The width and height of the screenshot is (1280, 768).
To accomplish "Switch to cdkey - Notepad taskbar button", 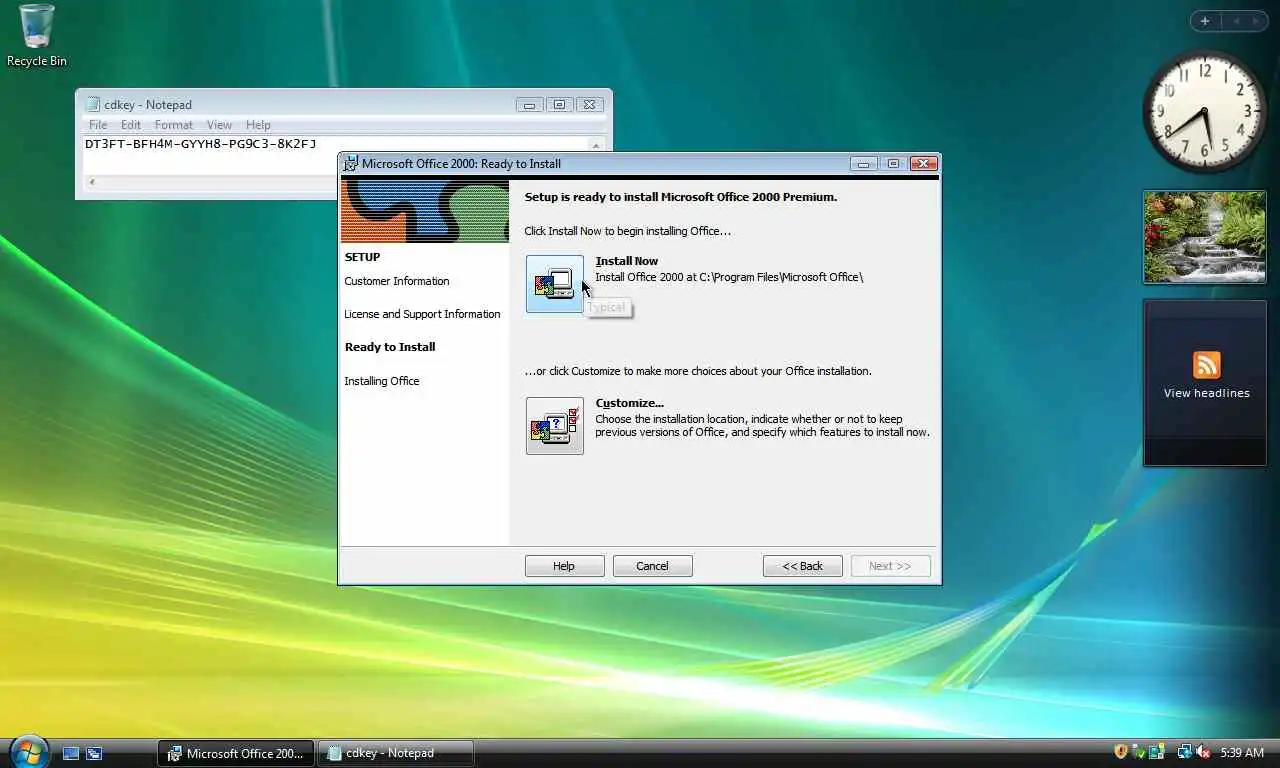I will pyautogui.click(x=395, y=753).
